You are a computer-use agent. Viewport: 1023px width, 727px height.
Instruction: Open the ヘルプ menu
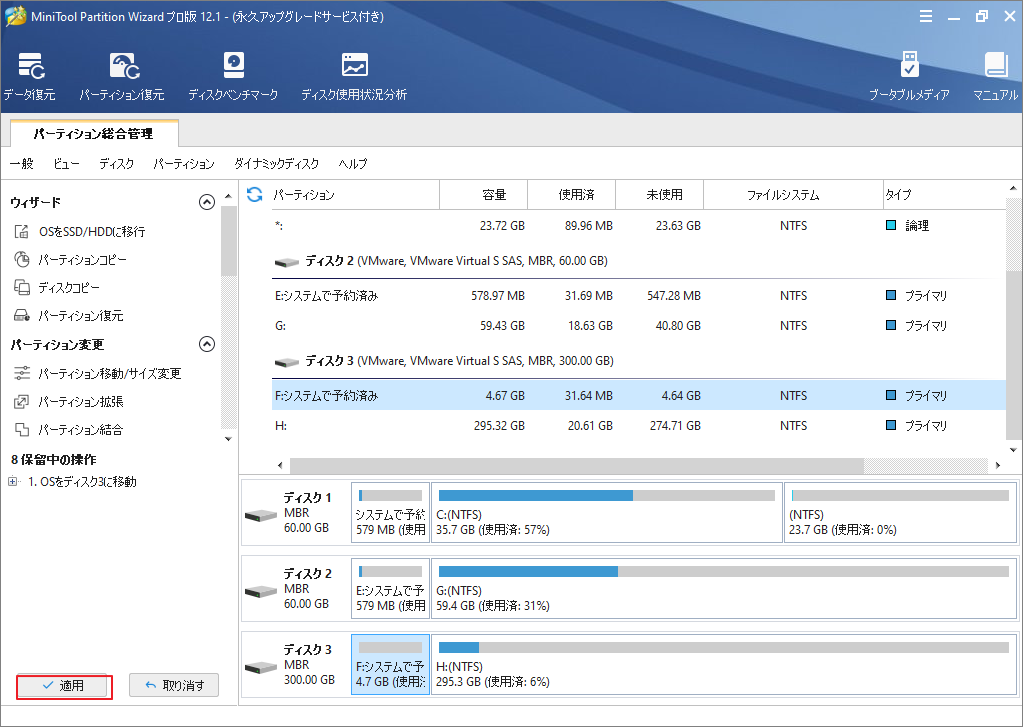click(x=352, y=164)
